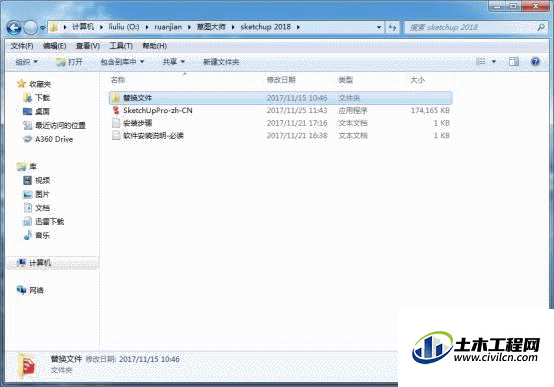Viewport: 554px width, 387px height.
Task: Select liuliu (O:) in address breadcrumb
Action: [x=124, y=27]
